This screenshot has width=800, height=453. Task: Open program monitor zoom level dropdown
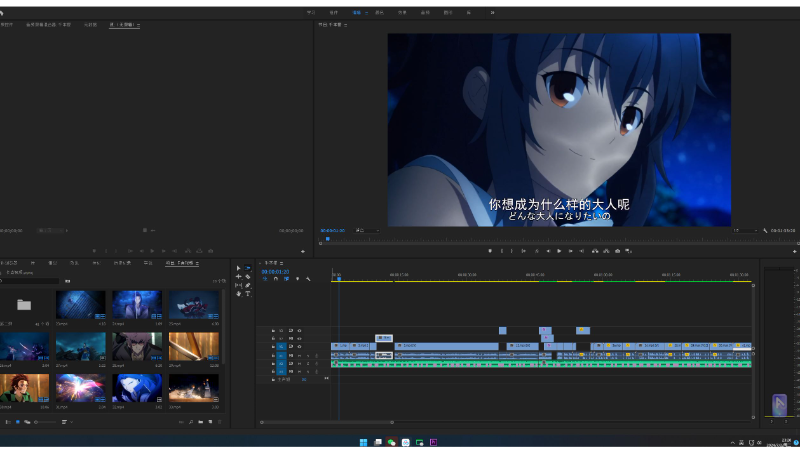(367, 231)
